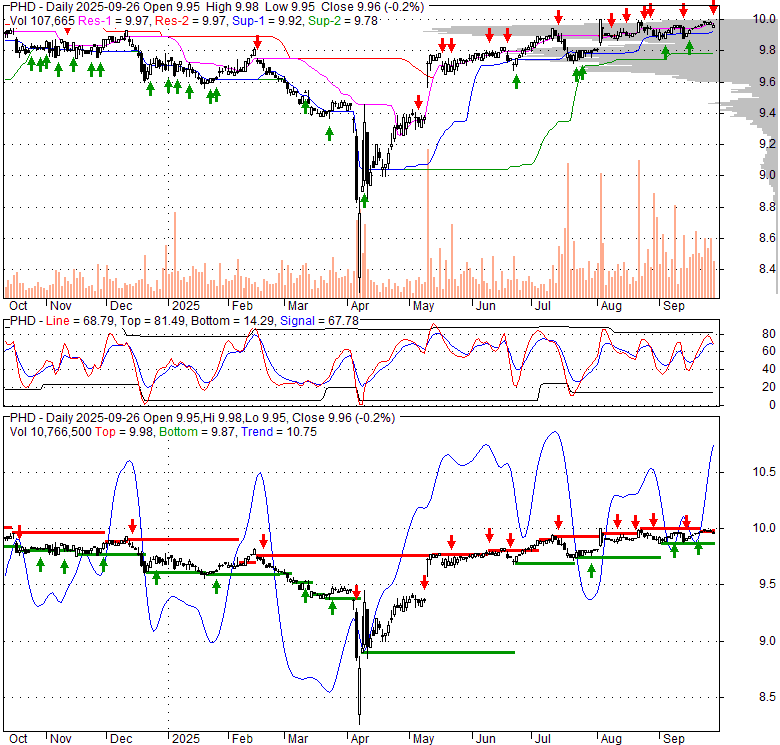This screenshot has width=780, height=745.
Task: Click "Apr" on the upper chart's date axis
Action: (x=360, y=306)
